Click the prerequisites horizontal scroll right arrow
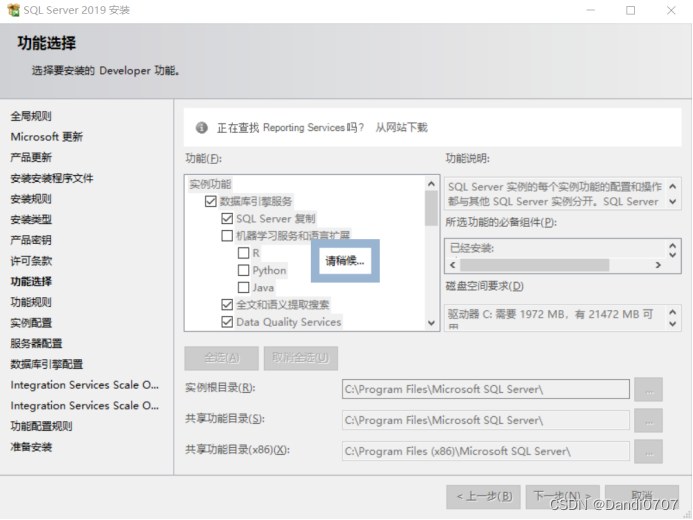This screenshot has width=693, height=520. (x=658, y=265)
